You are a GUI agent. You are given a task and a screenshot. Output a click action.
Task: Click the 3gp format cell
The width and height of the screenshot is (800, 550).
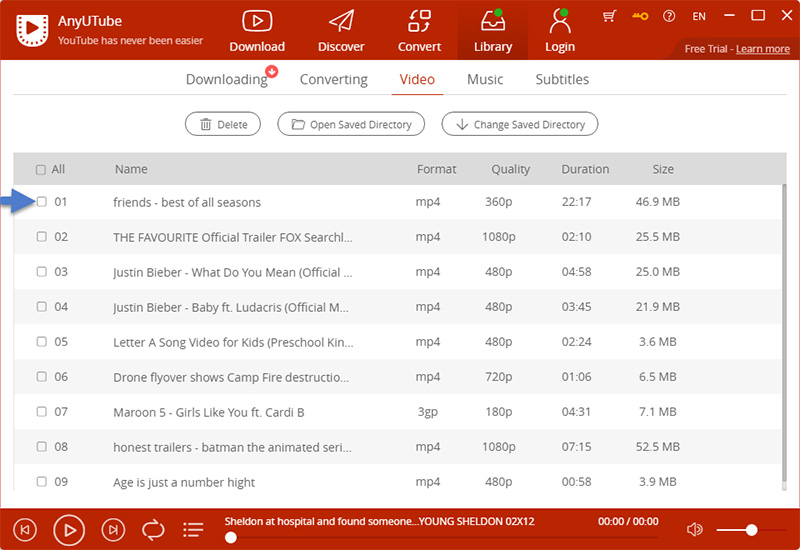[x=428, y=412]
